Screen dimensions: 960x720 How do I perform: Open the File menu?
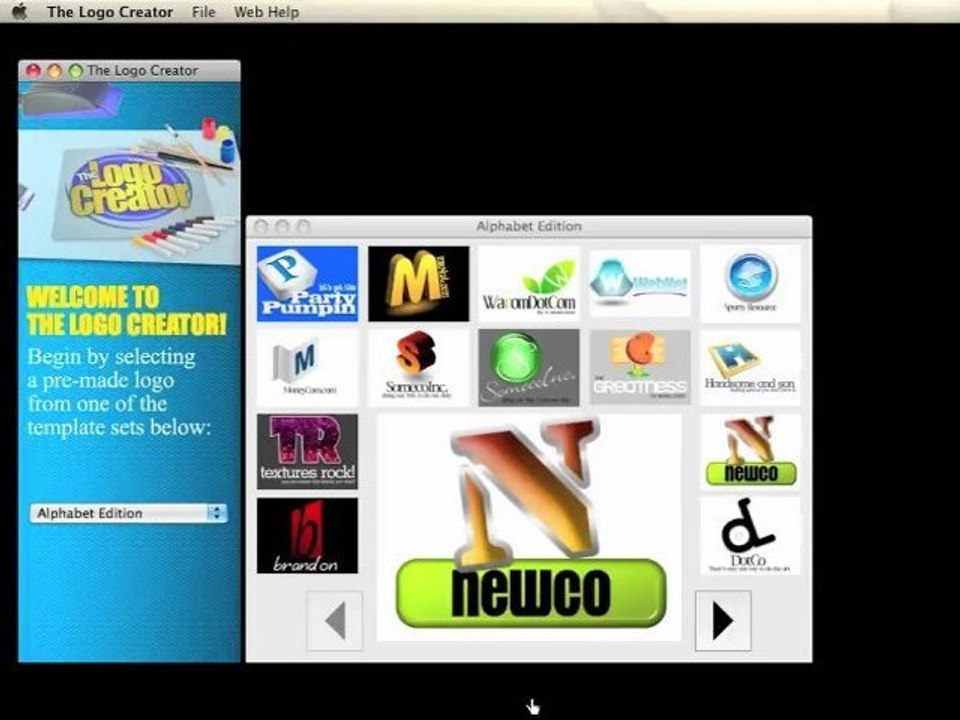(x=203, y=12)
